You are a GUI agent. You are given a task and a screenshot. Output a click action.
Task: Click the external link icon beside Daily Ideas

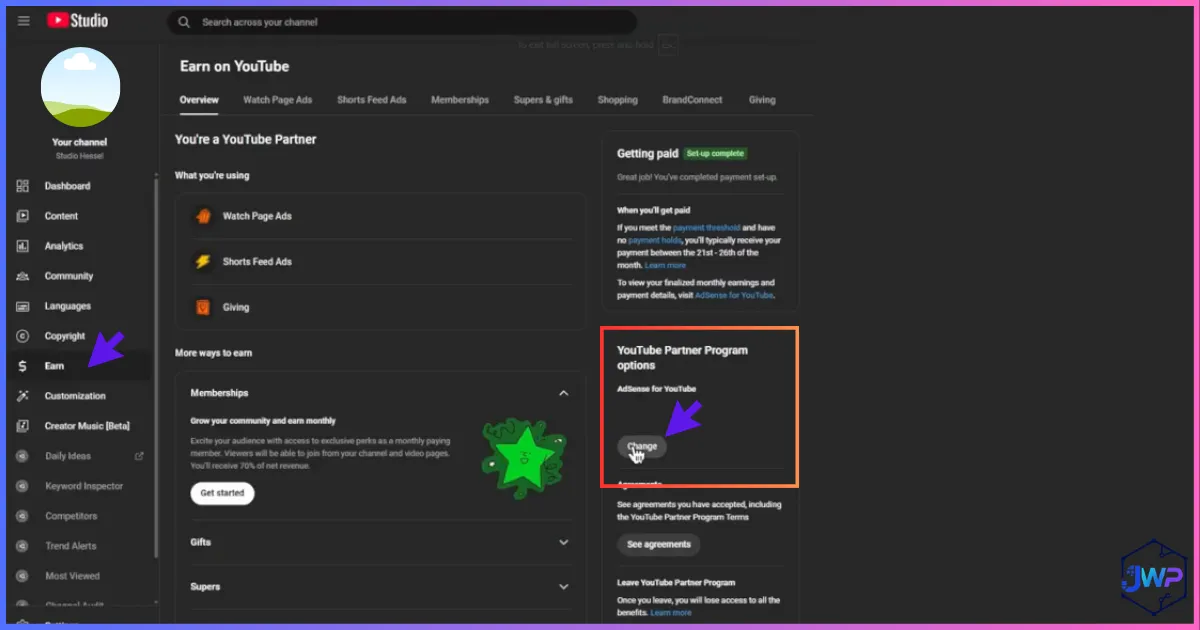tap(139, 456)
